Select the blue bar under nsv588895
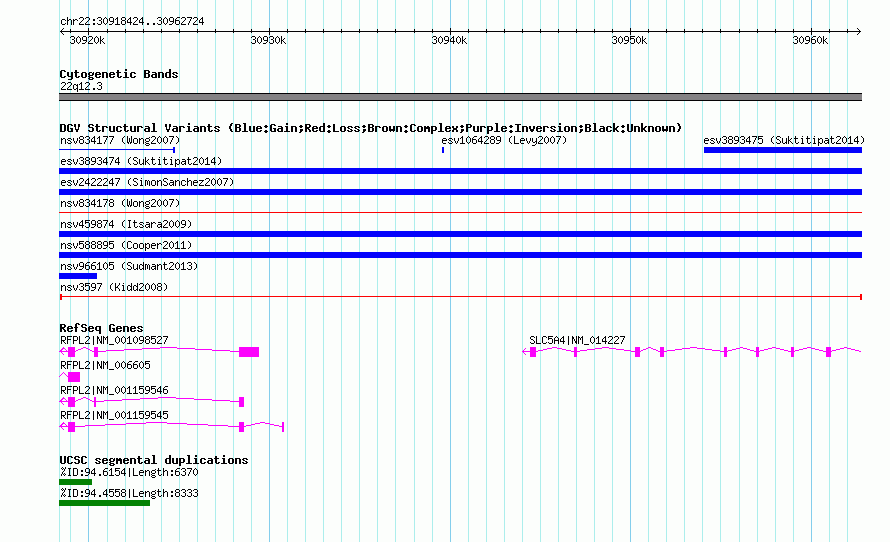The height and width of the screenshot is (542, 890). (x=460, y=255)
